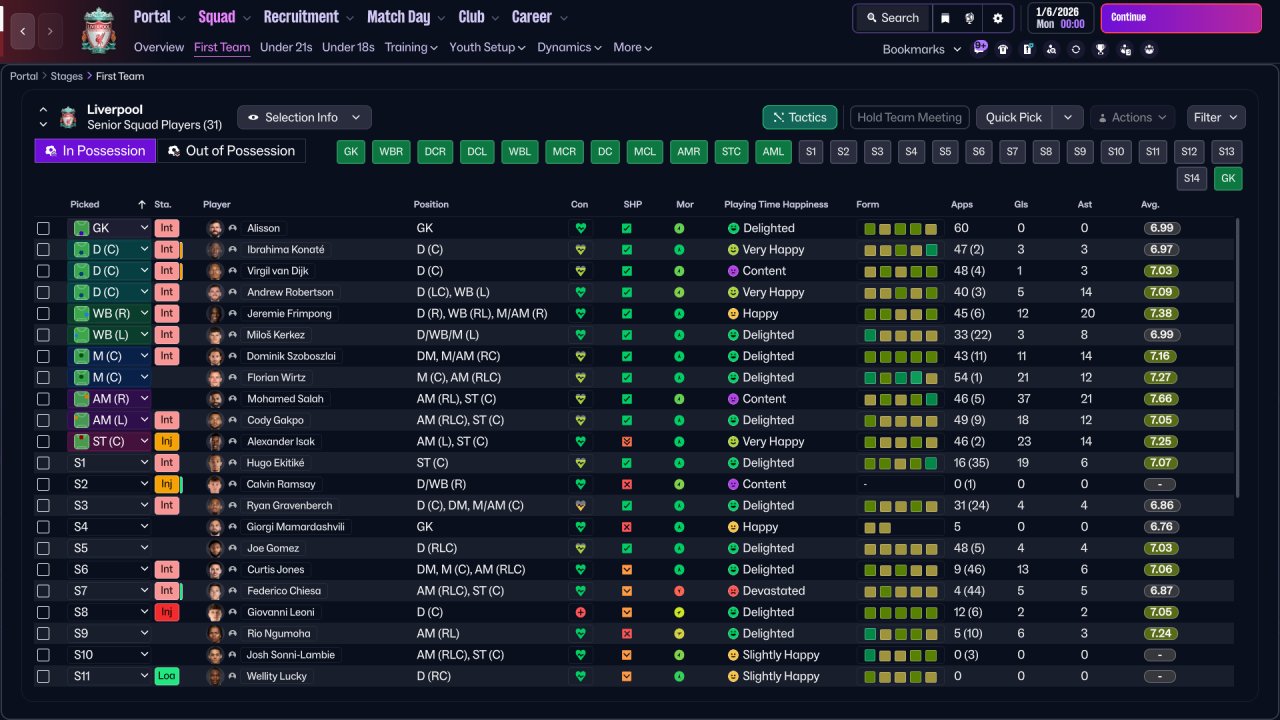Open the Tactics button
Viewport: 1280px width, 720px height.
799,117
